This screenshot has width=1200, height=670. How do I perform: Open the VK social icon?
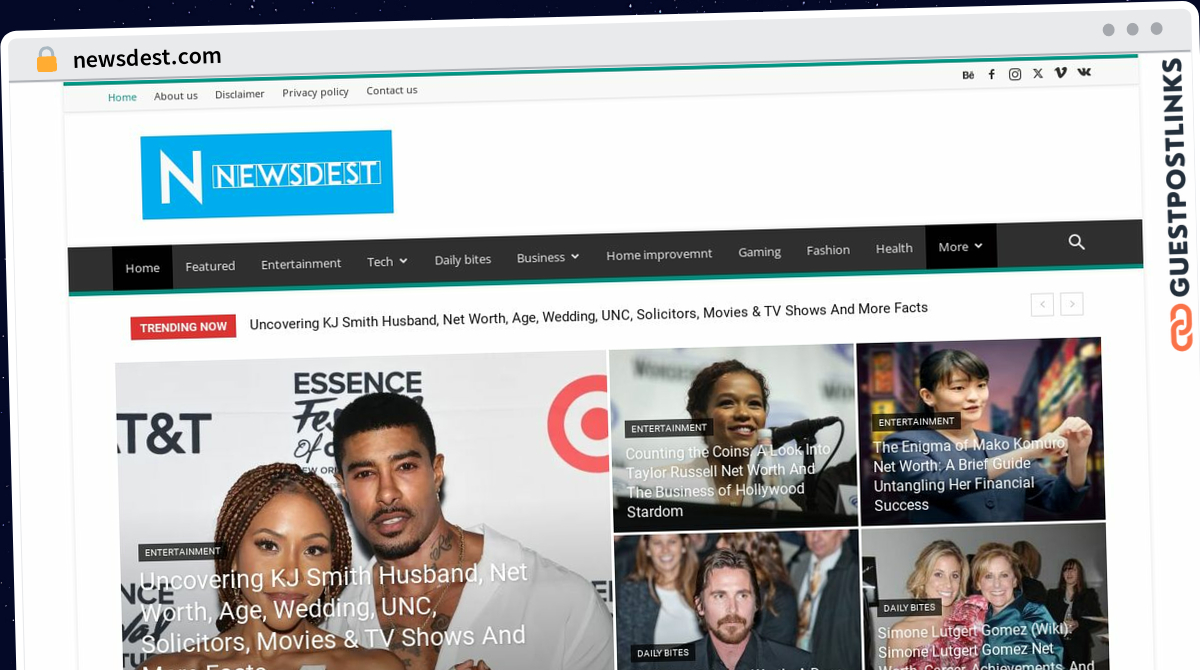coord(1084,72)
